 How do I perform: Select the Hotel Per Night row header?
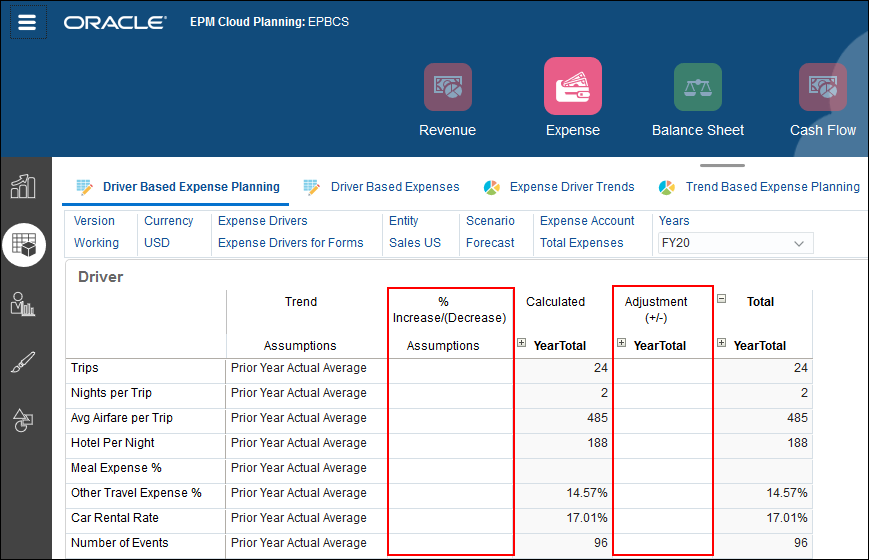click(x=146, y=445)
